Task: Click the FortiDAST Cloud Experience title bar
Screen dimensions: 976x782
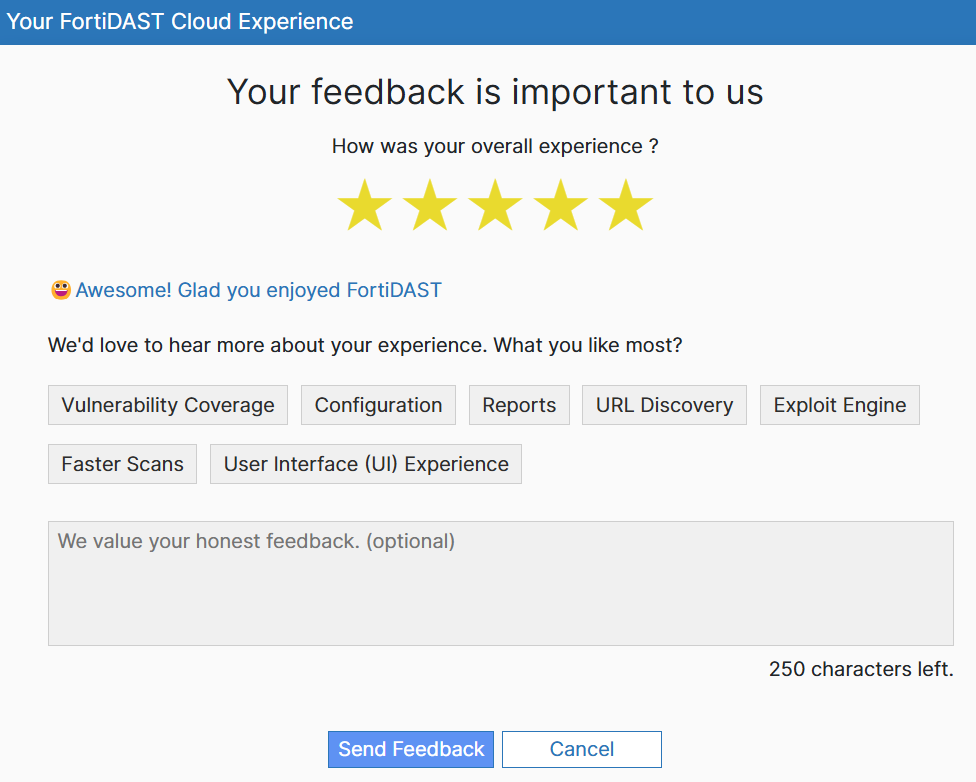Action: (x=180, y=21)
